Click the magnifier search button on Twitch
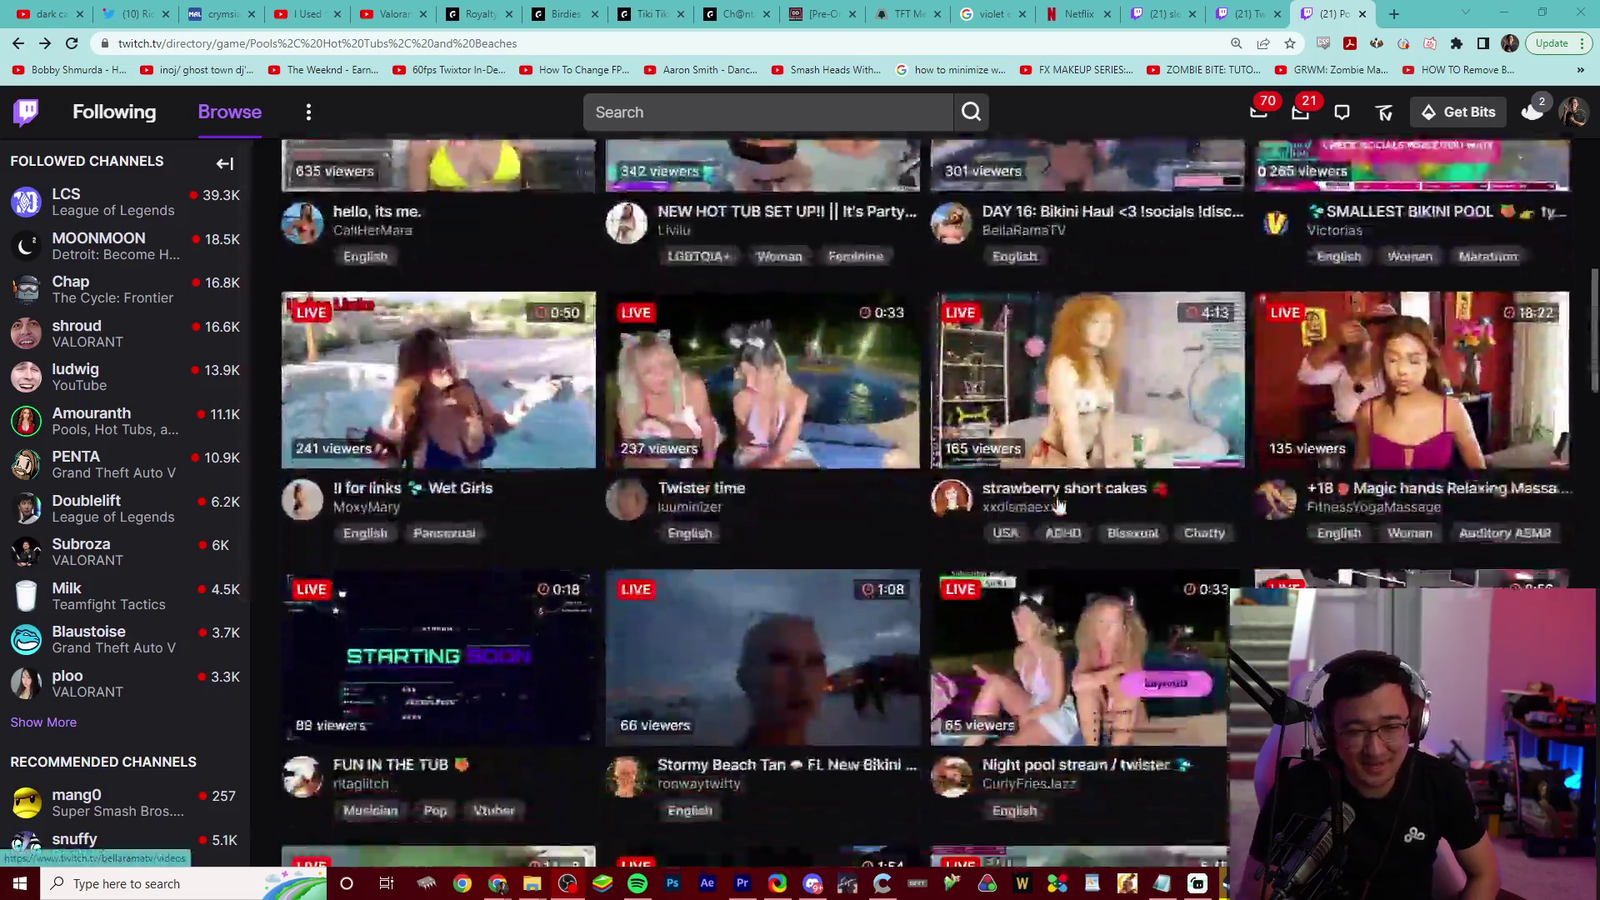This screenshot has width=1600, height=900. pyautogui.click(x=971, y=112)
